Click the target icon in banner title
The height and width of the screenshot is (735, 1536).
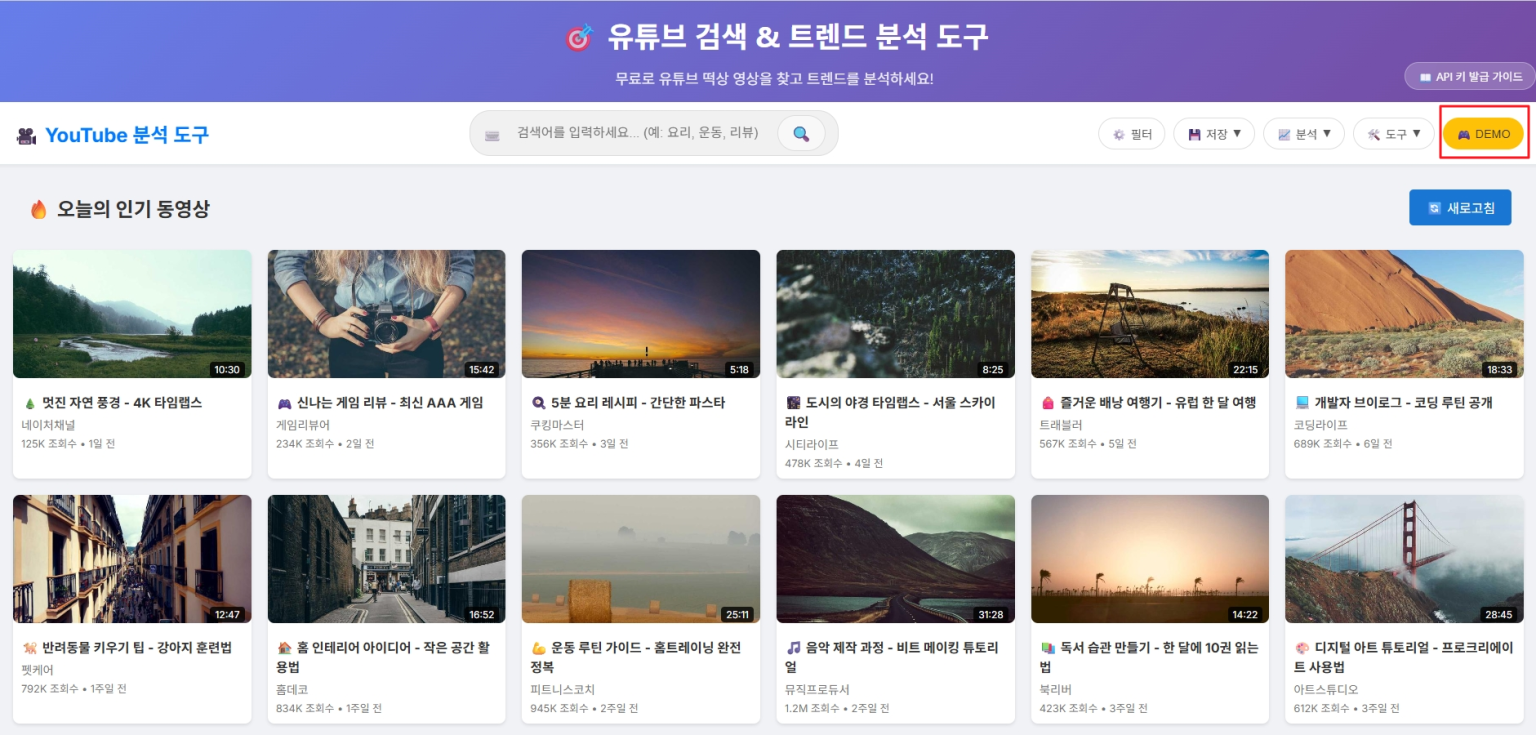point(579,38)
